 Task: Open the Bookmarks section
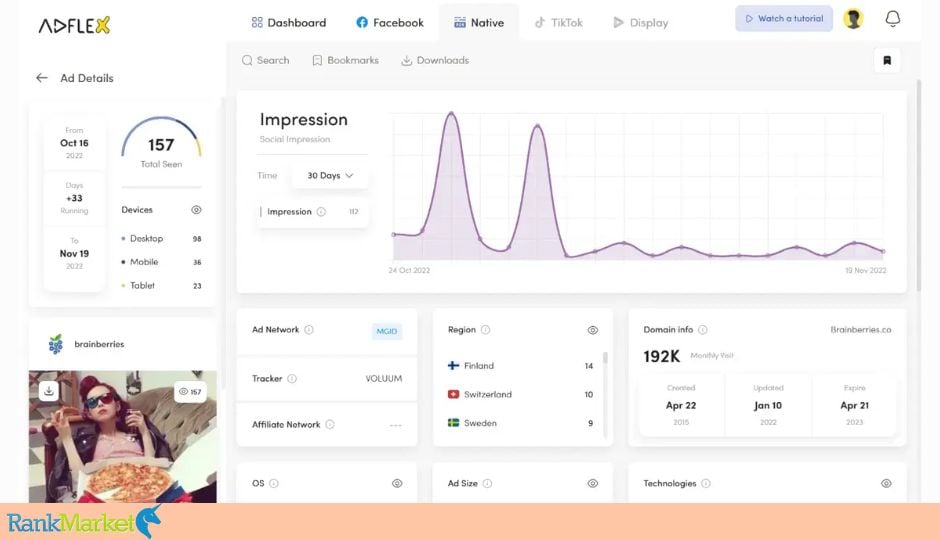(x=346, y=61)
